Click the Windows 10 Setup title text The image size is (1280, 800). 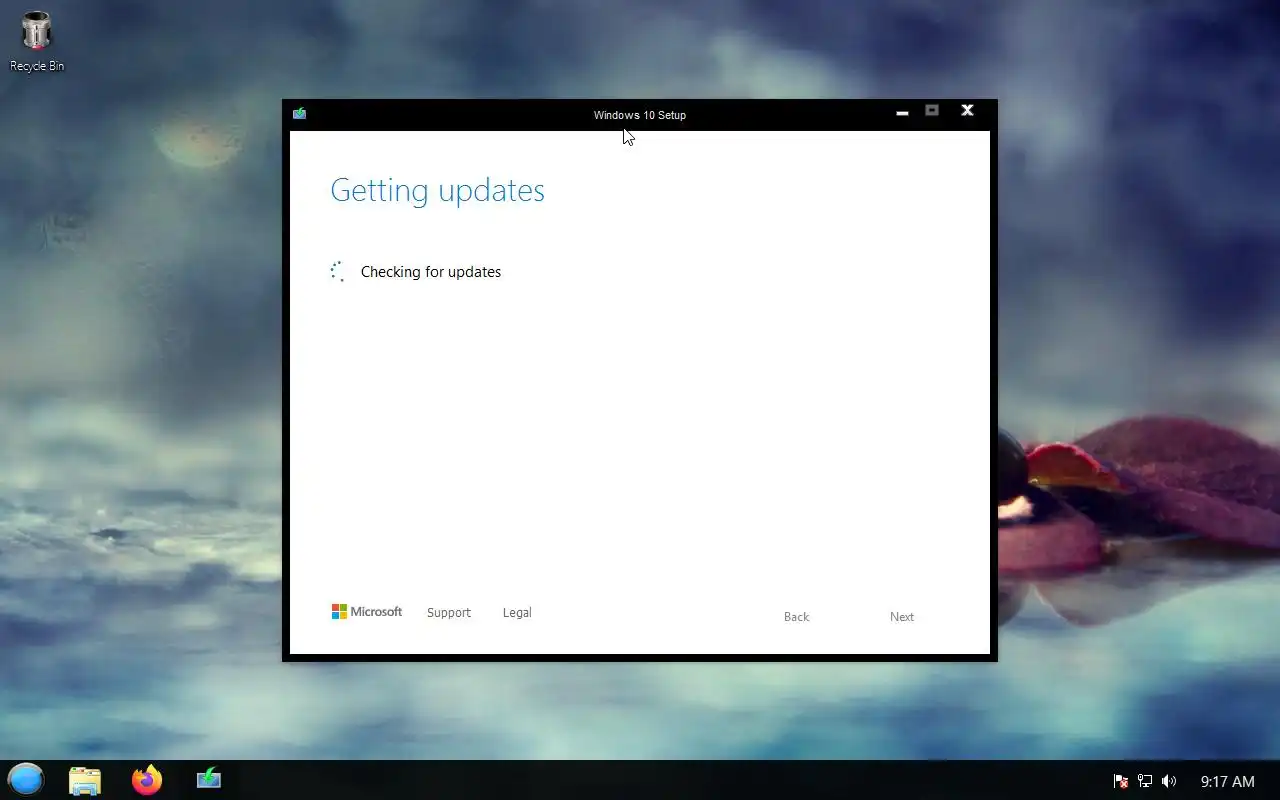point(640,115)
